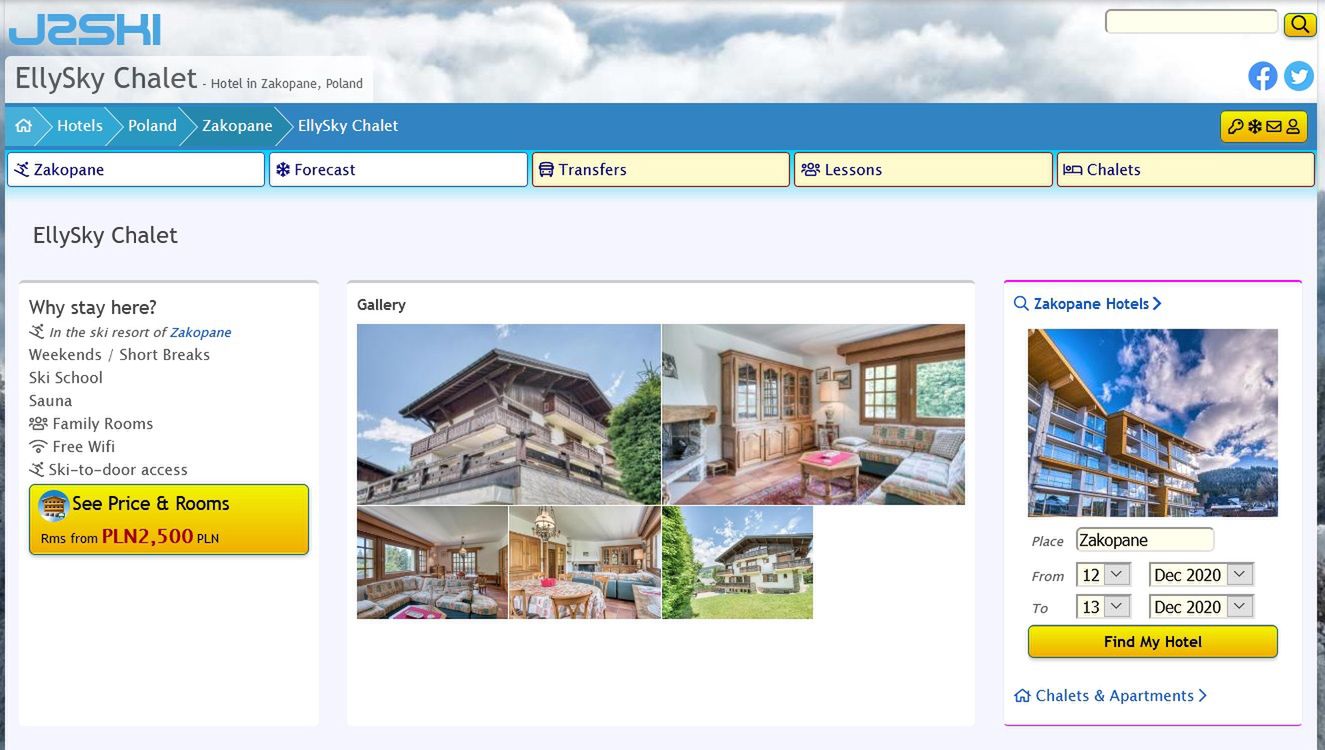Open the From day dropdown showing 12
The width and height of the screenshot is (1325, 750).
pyautogui.click(x=1104, y=575)
